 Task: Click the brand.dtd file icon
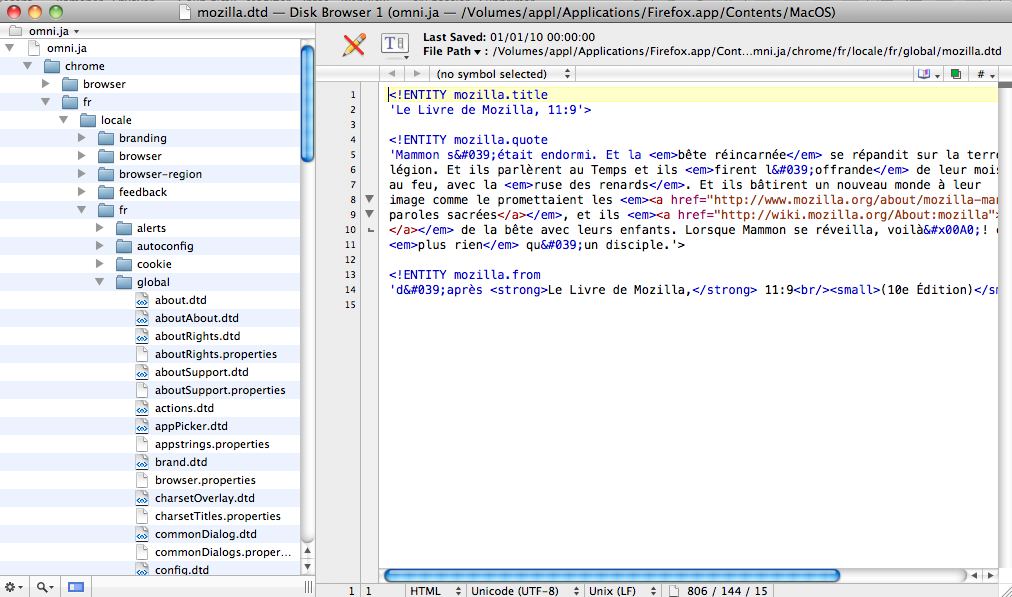[x=142, y=462]
